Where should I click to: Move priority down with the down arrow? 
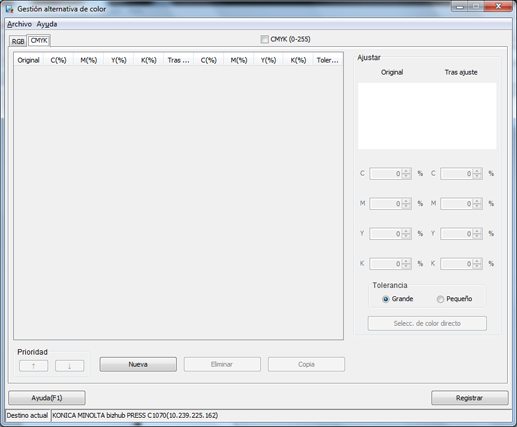coord(69,366)
